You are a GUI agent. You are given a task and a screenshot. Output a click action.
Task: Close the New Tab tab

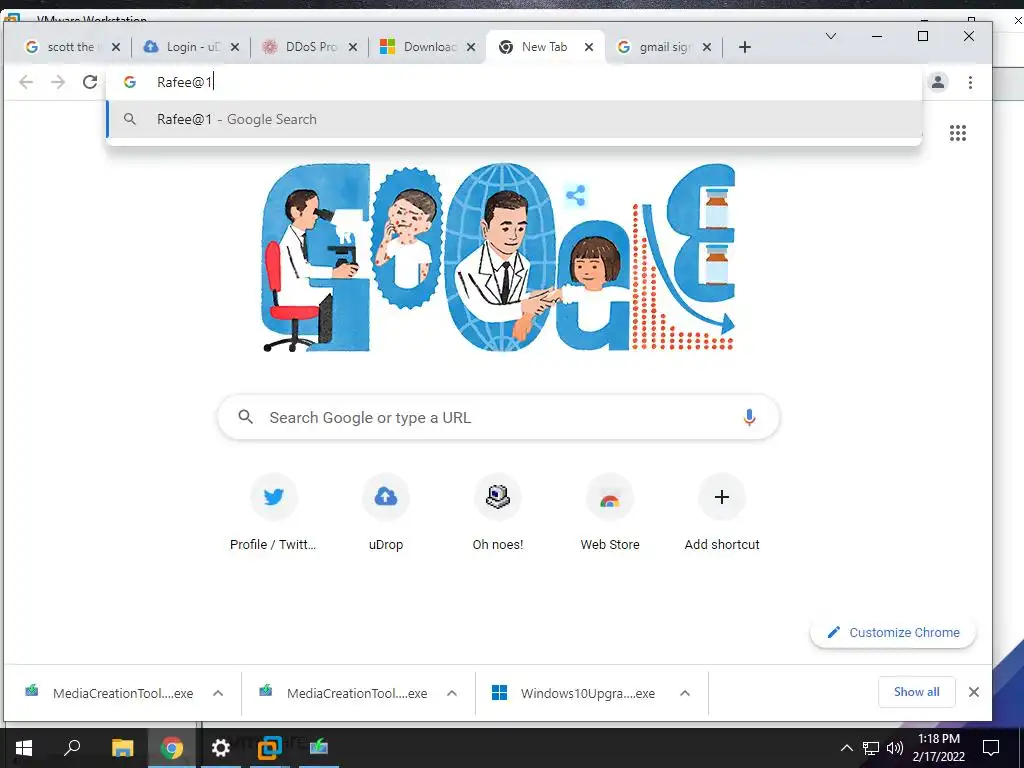tap(588, 47)
